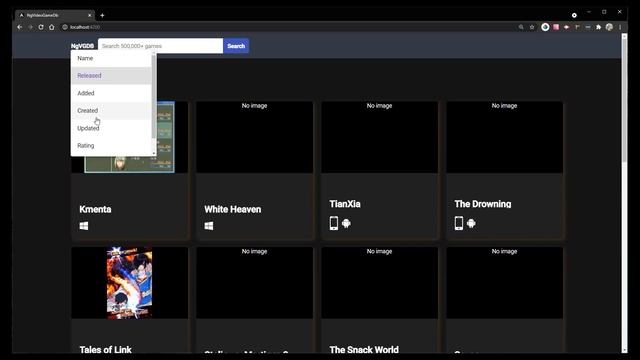Screen dimensions: 640x360
Task: Click the scroll-down arrow of page scrollbar
Action: 624,350
